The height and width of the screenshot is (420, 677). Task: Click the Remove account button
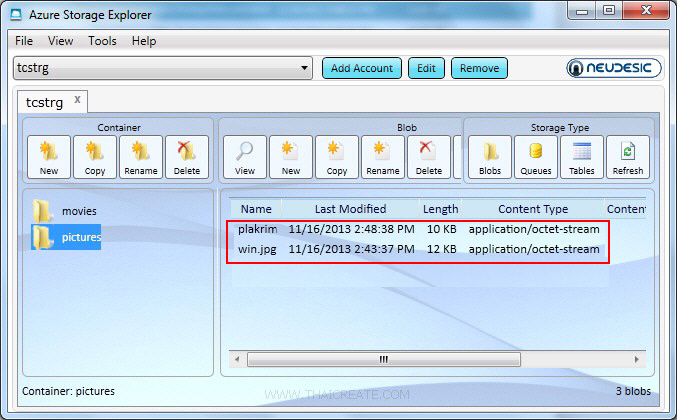[x=479, y=68]
